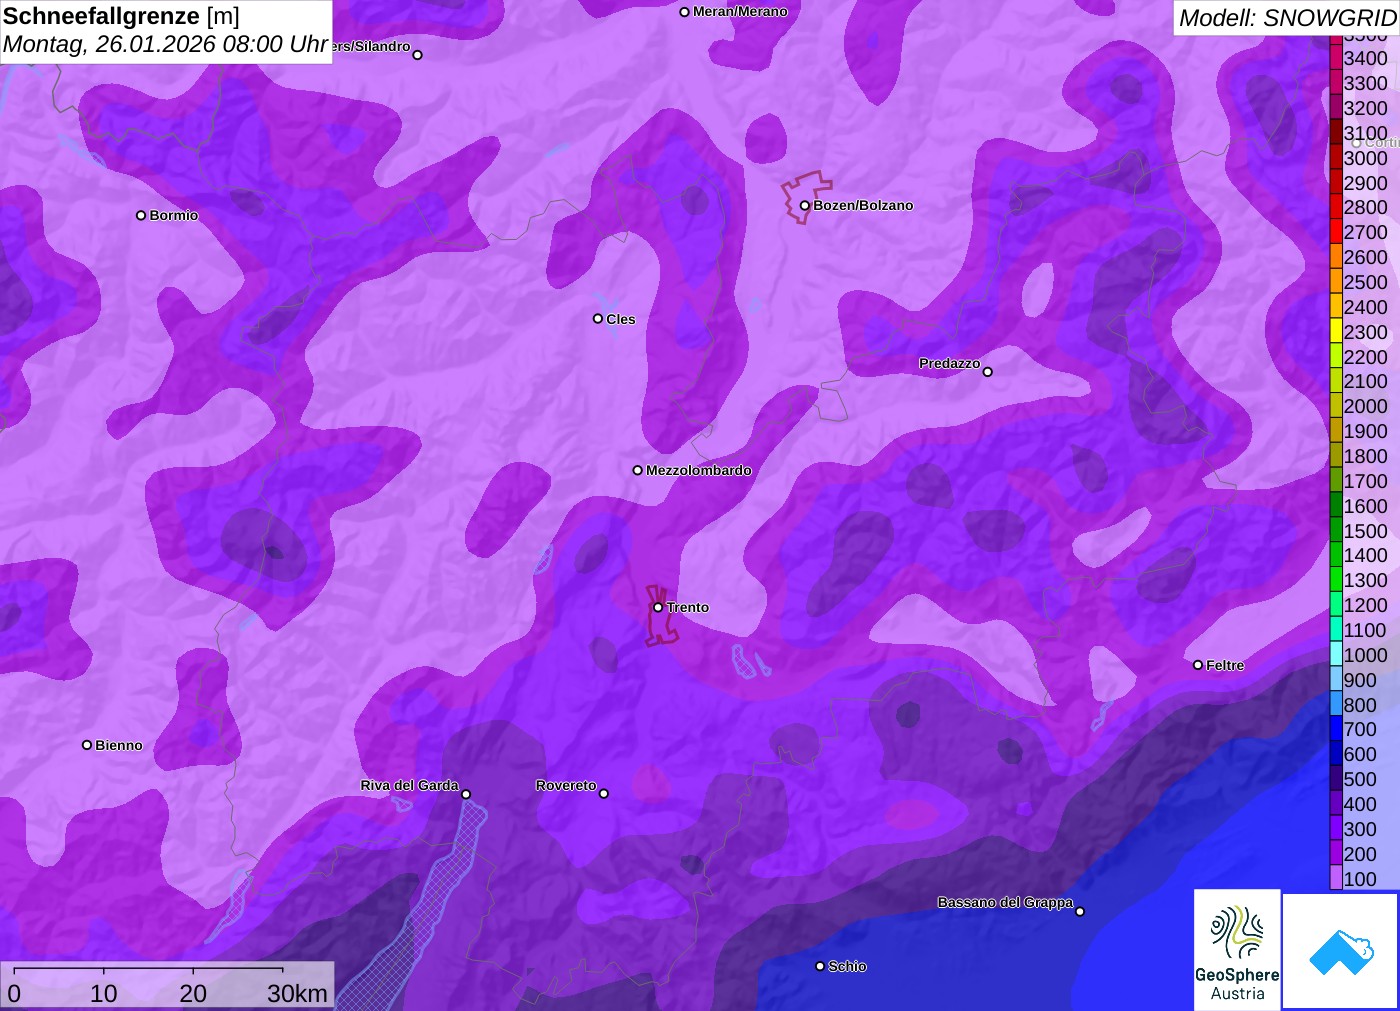Select the Predazzo location marker
Screen dimensions: 1400x1011
pos(988,372)
